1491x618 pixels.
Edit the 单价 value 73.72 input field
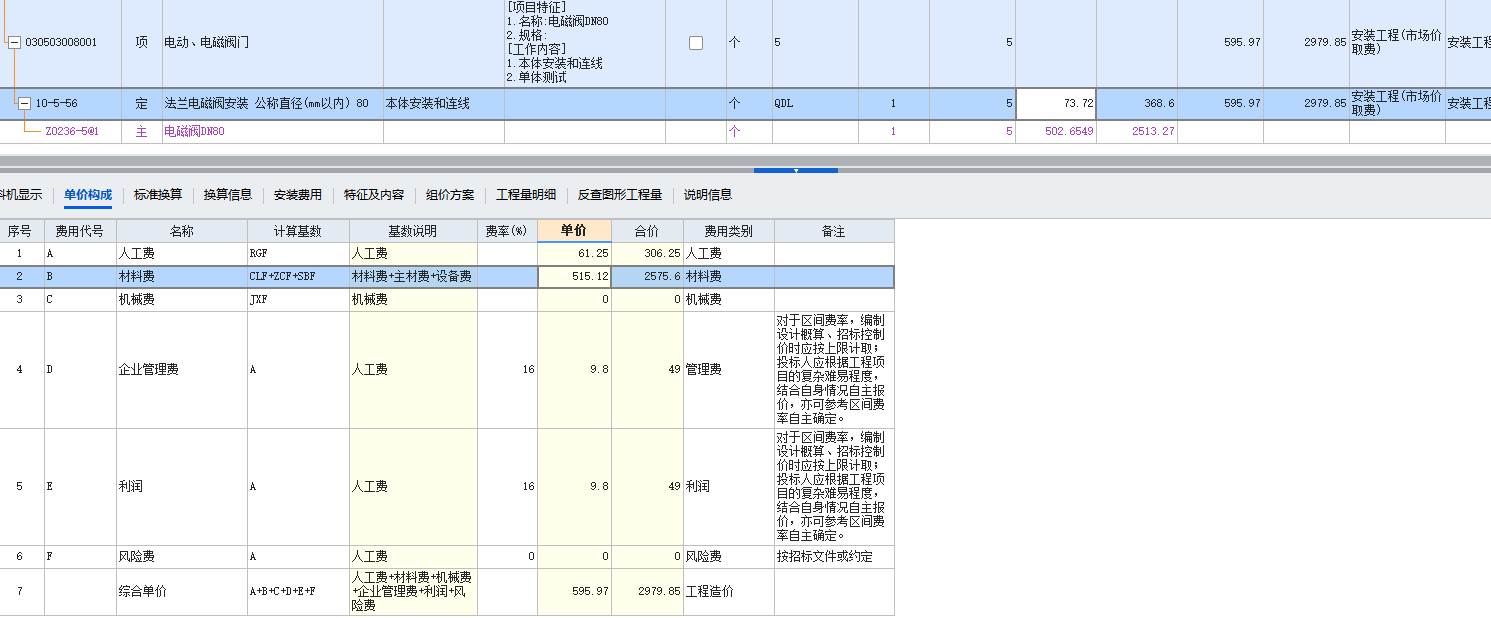pos(1054,103)
